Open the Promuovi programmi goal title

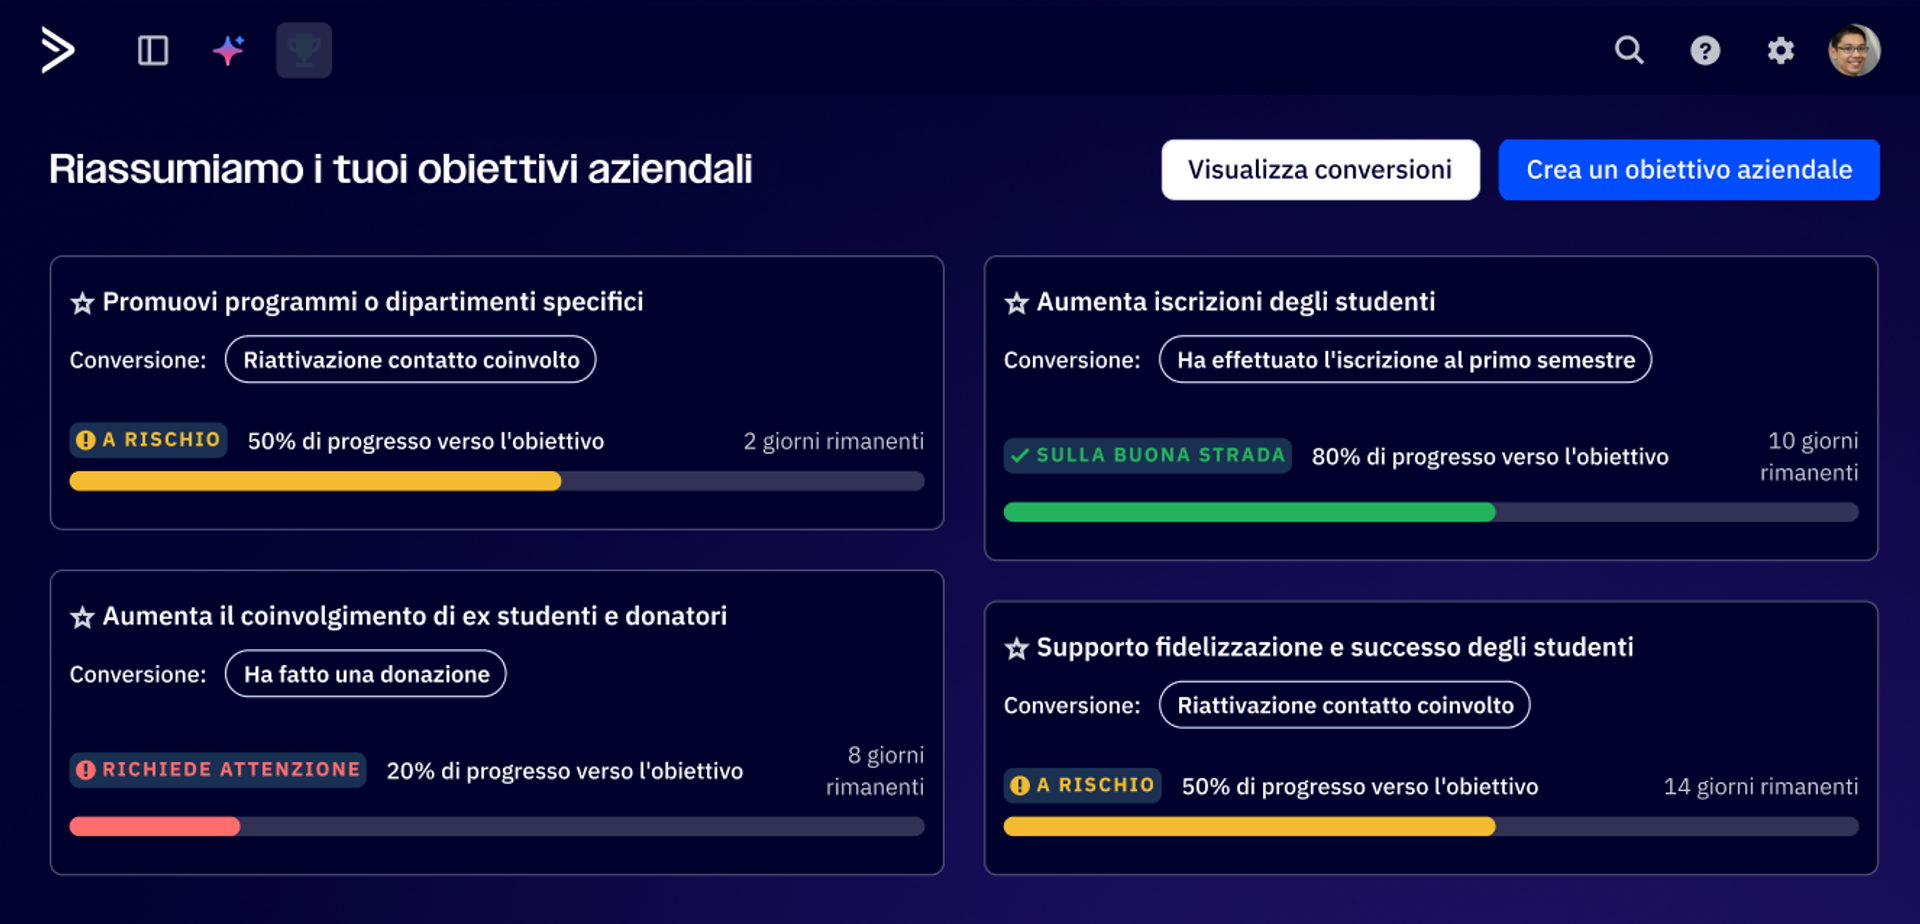click(373, 302)
